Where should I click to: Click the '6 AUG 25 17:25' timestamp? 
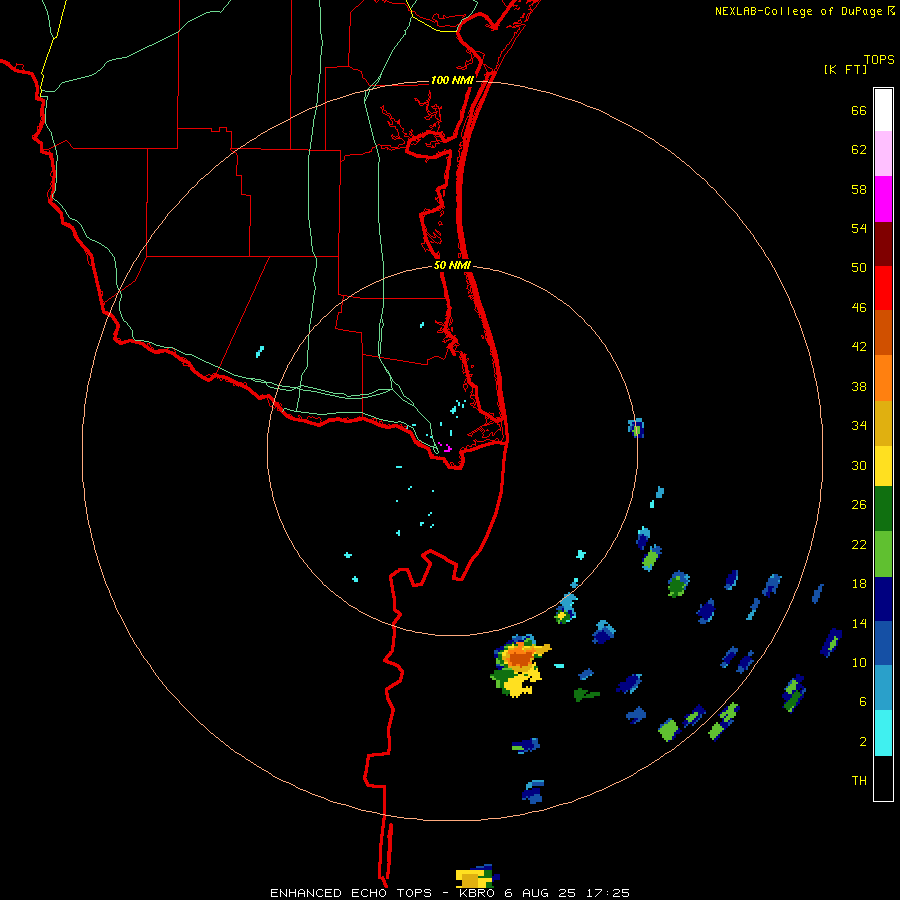click(x=567, y=893)
